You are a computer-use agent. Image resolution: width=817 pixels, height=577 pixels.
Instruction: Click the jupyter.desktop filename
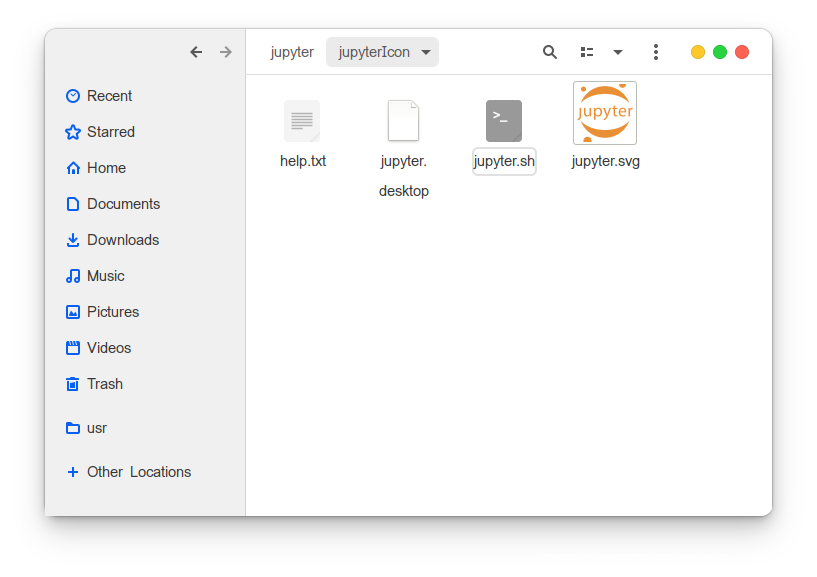coord(404,176)
